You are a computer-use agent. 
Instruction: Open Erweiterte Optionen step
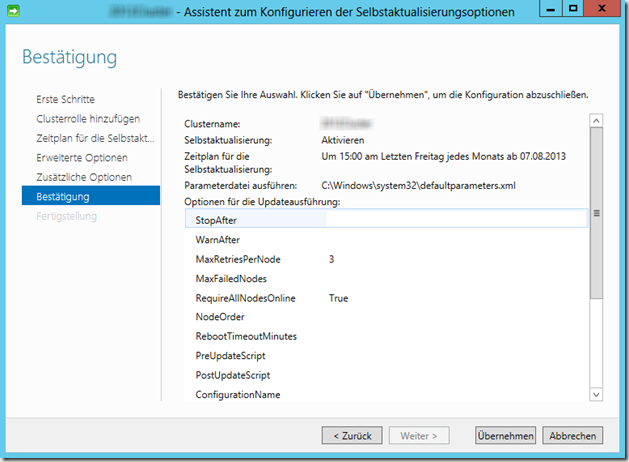coord(82,158)
